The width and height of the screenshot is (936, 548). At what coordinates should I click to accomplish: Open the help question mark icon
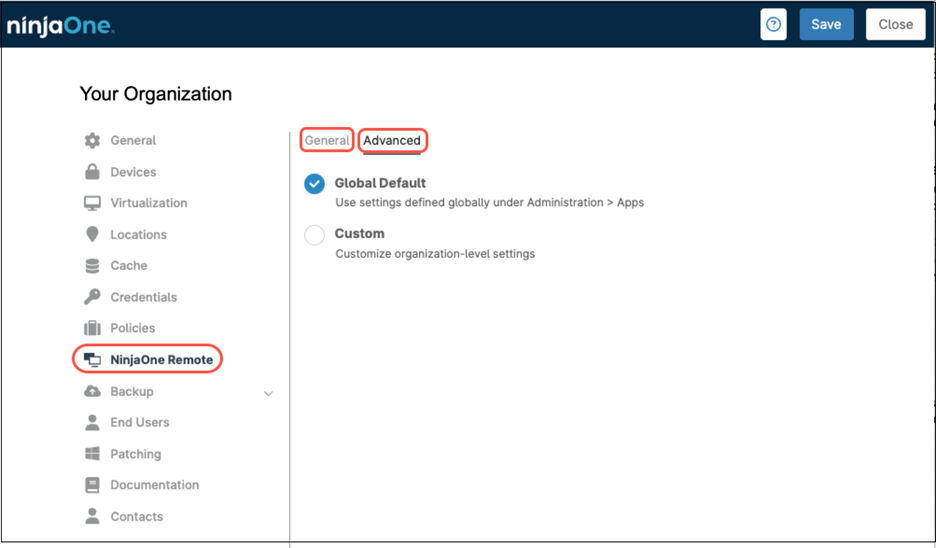773,24
